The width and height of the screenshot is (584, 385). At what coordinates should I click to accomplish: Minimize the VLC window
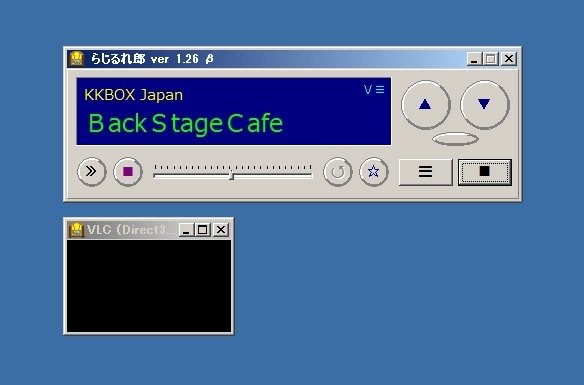pyautogui.click(x=186, y=230)
